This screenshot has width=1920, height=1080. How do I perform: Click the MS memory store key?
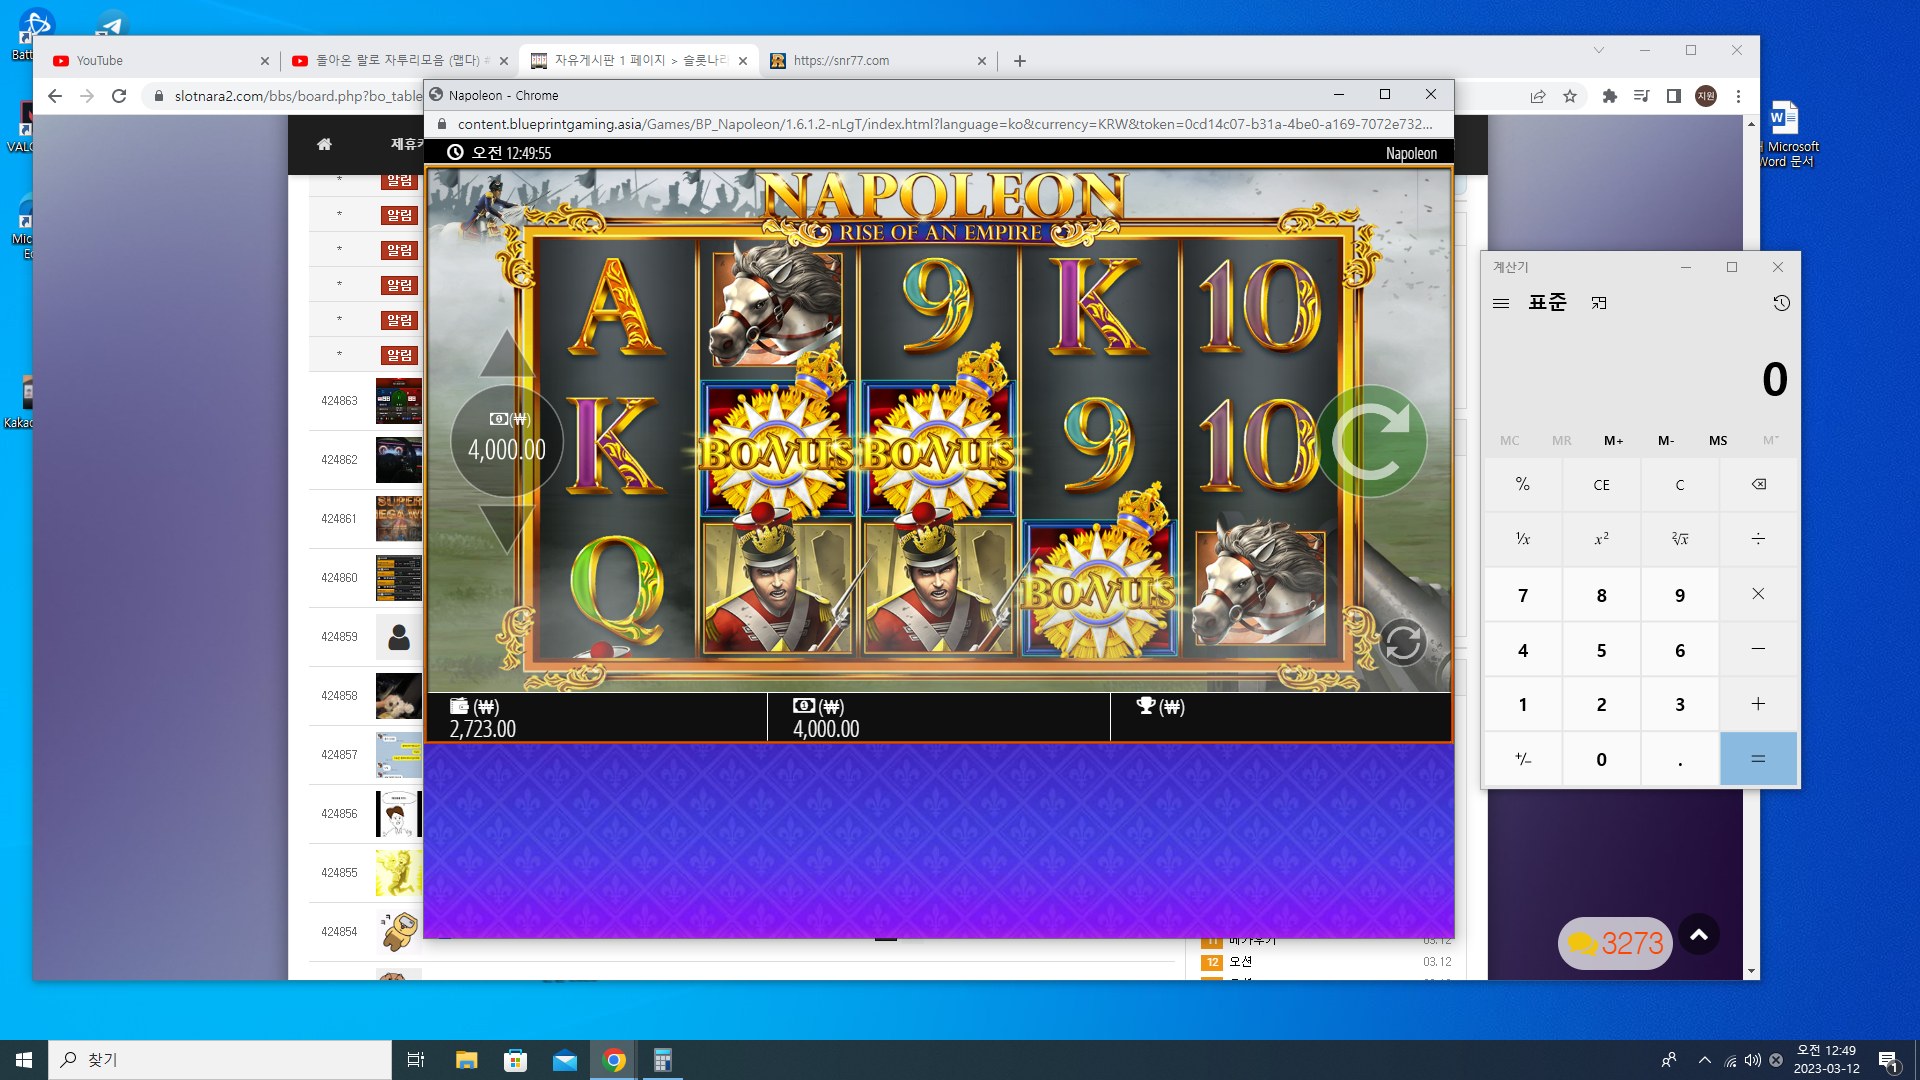pos(1718,440)
